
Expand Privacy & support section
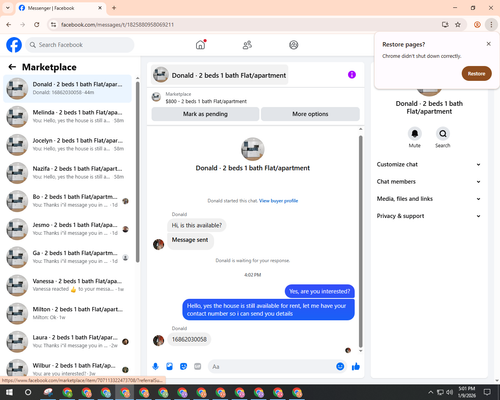(x=429, y=216)
